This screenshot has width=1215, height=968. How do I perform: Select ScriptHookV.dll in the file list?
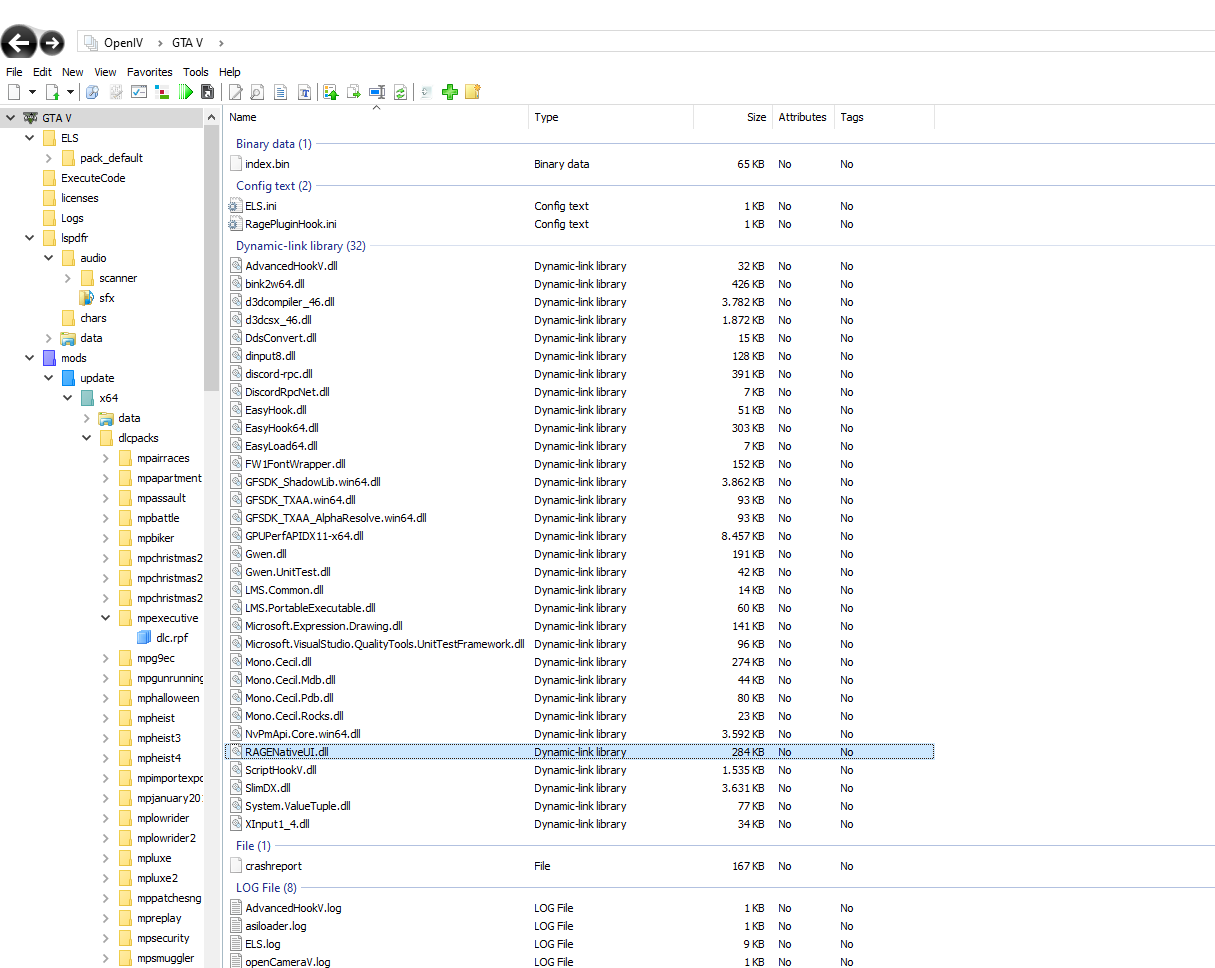[281, 770]
